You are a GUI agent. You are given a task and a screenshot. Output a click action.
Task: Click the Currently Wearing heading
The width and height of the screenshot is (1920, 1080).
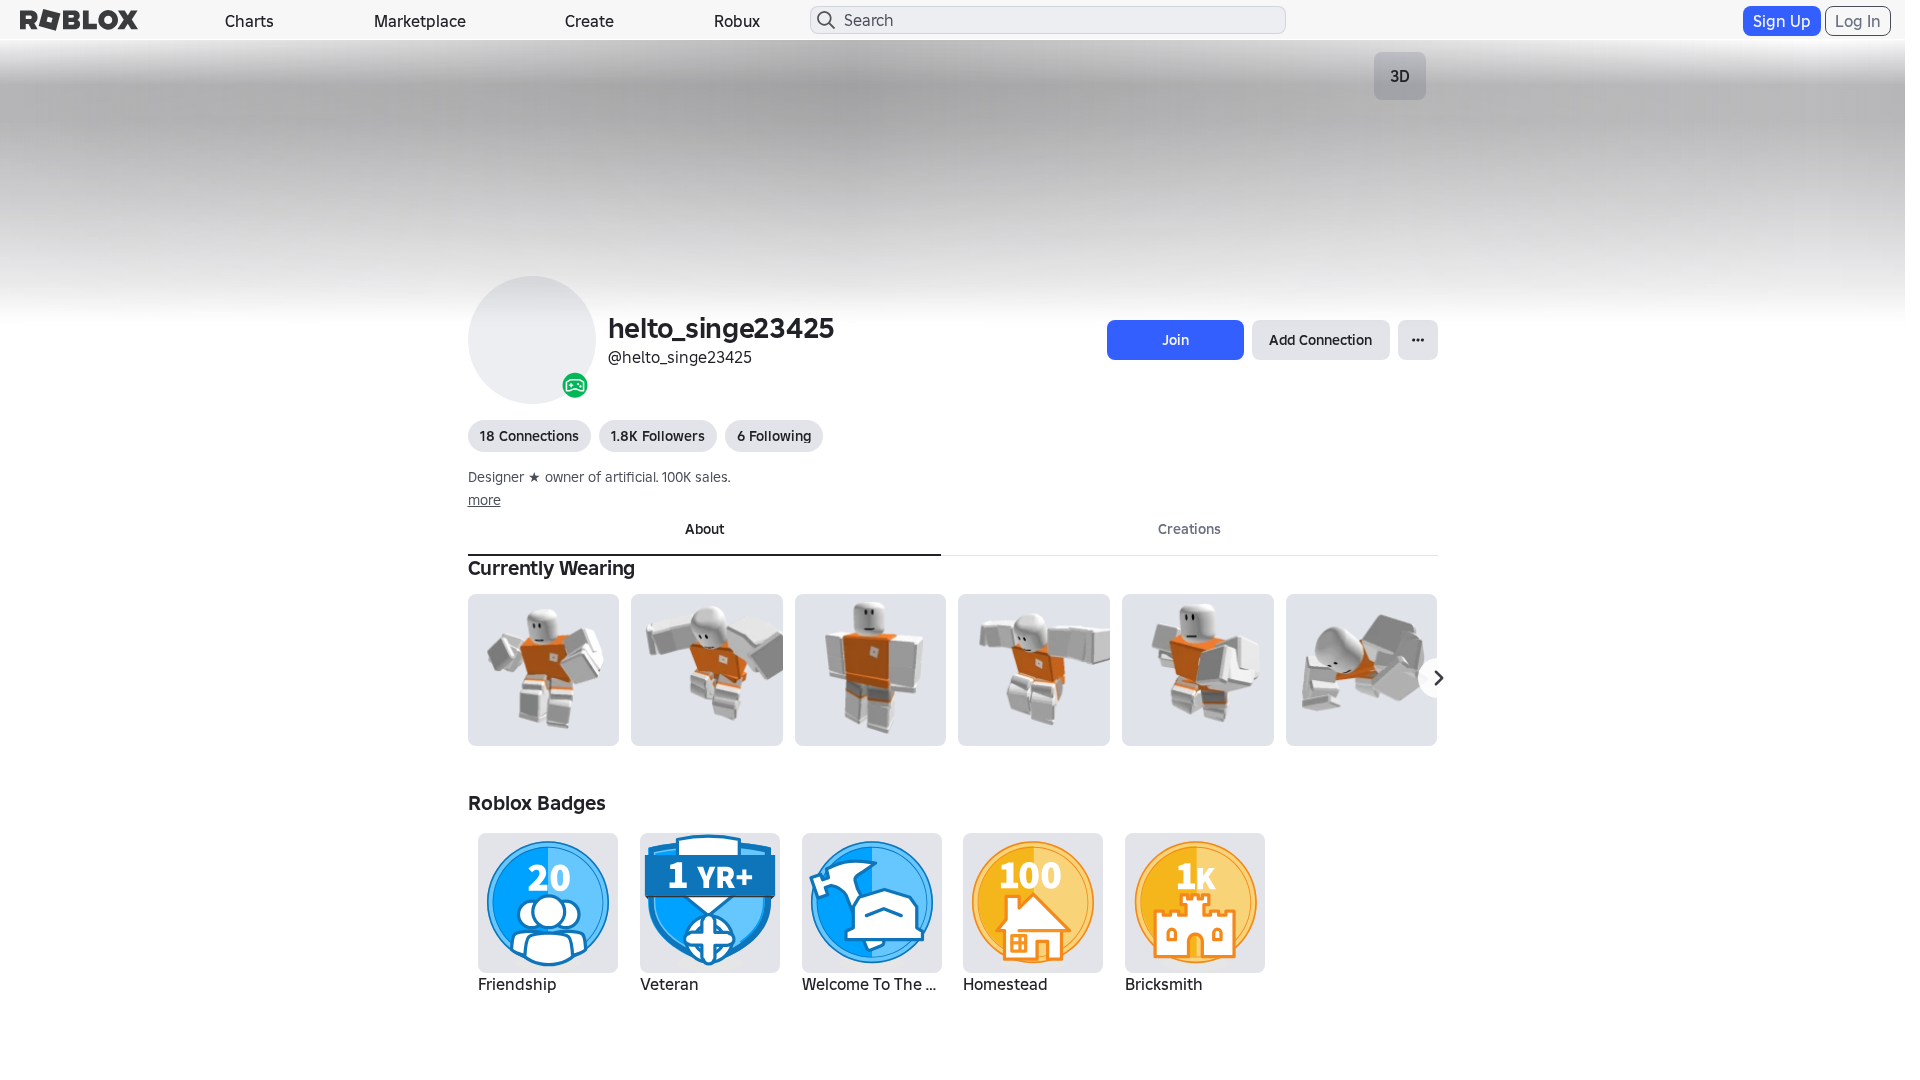[551, 568]
